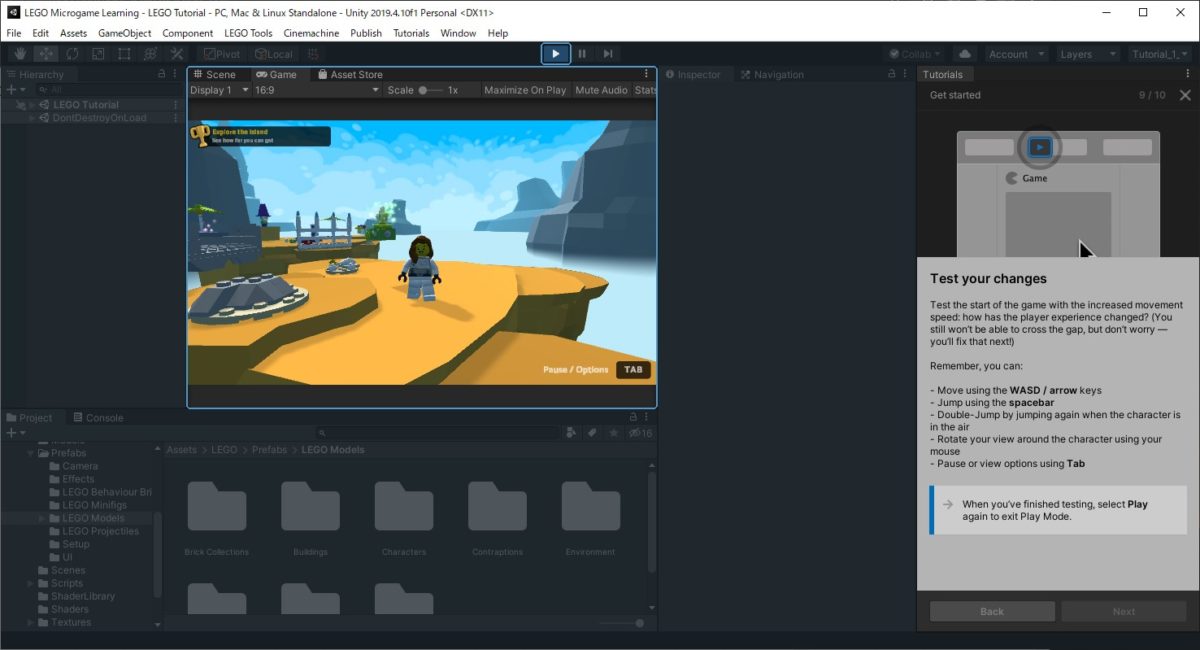Enable Mute Audio in the Game view
This screenshot has width=1200, height=650.
tap(601, 89)
